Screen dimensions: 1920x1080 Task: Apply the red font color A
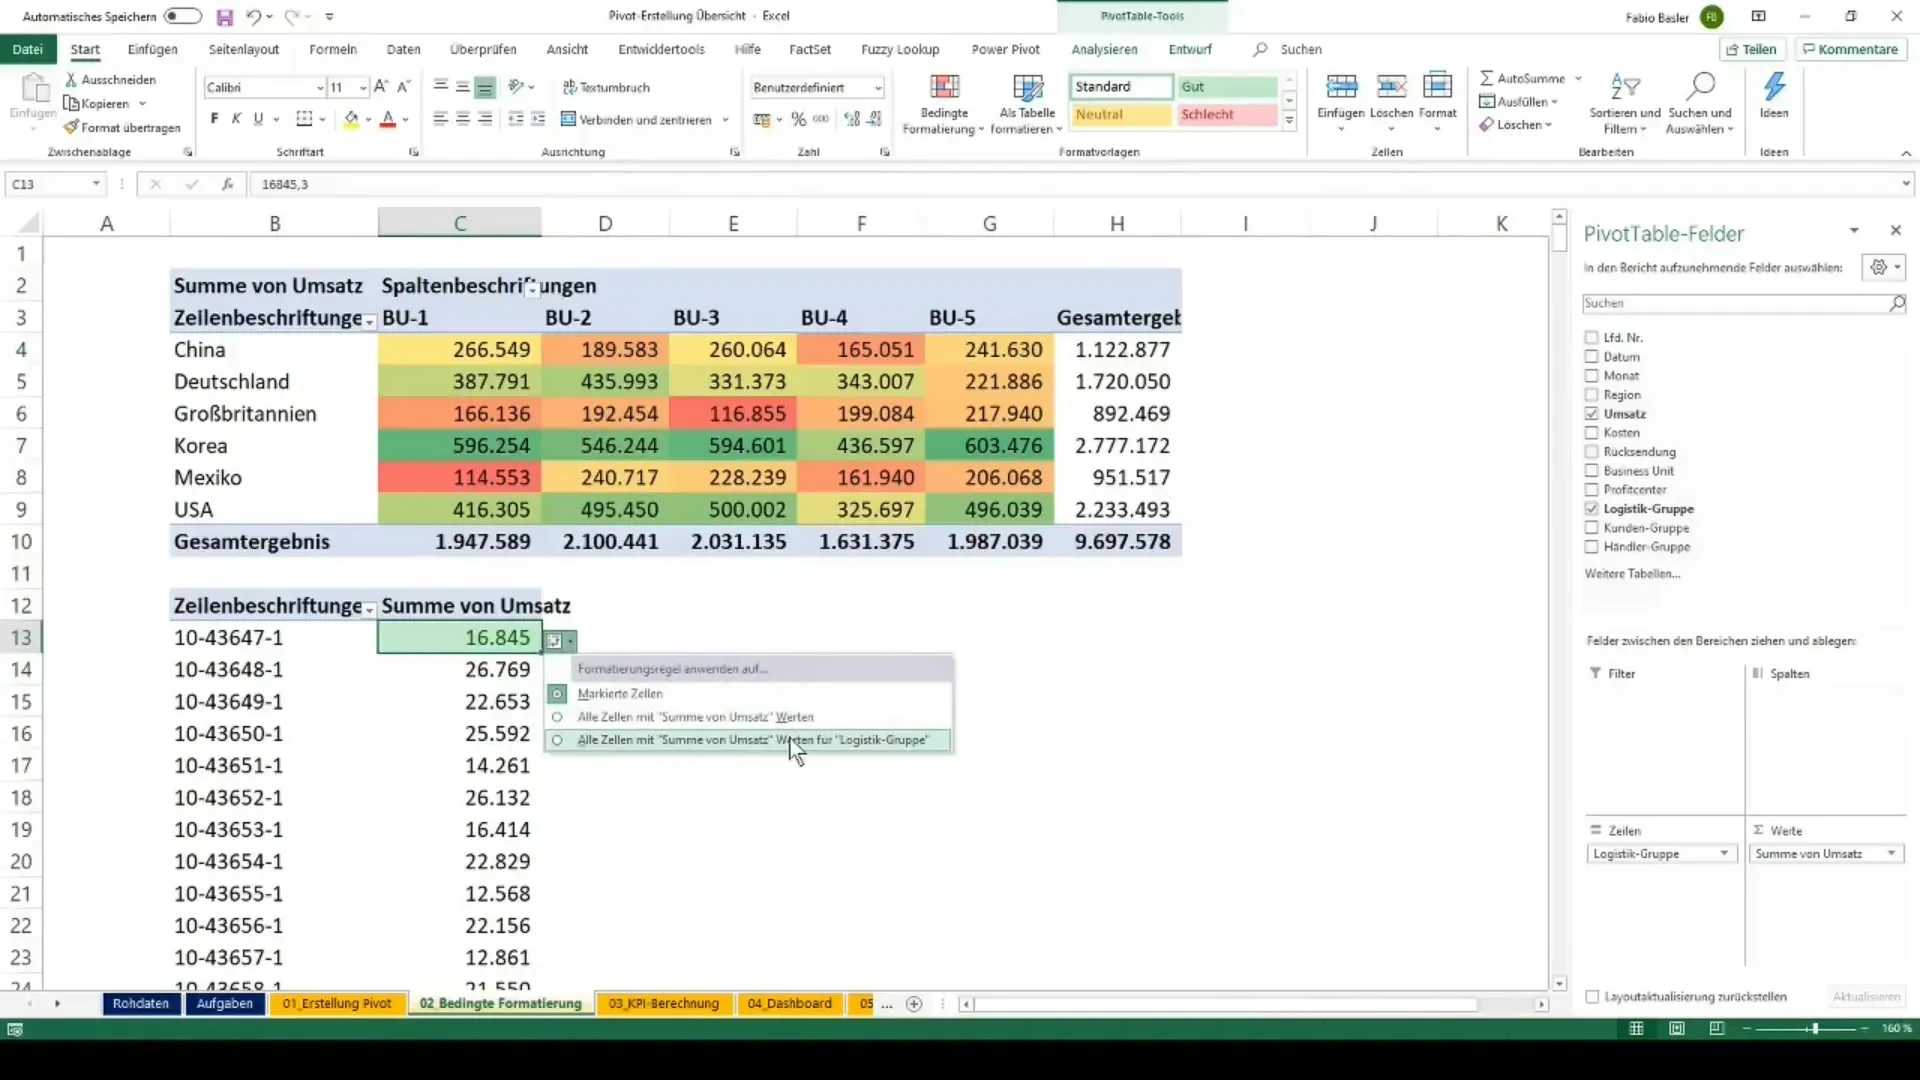point(388,119)
